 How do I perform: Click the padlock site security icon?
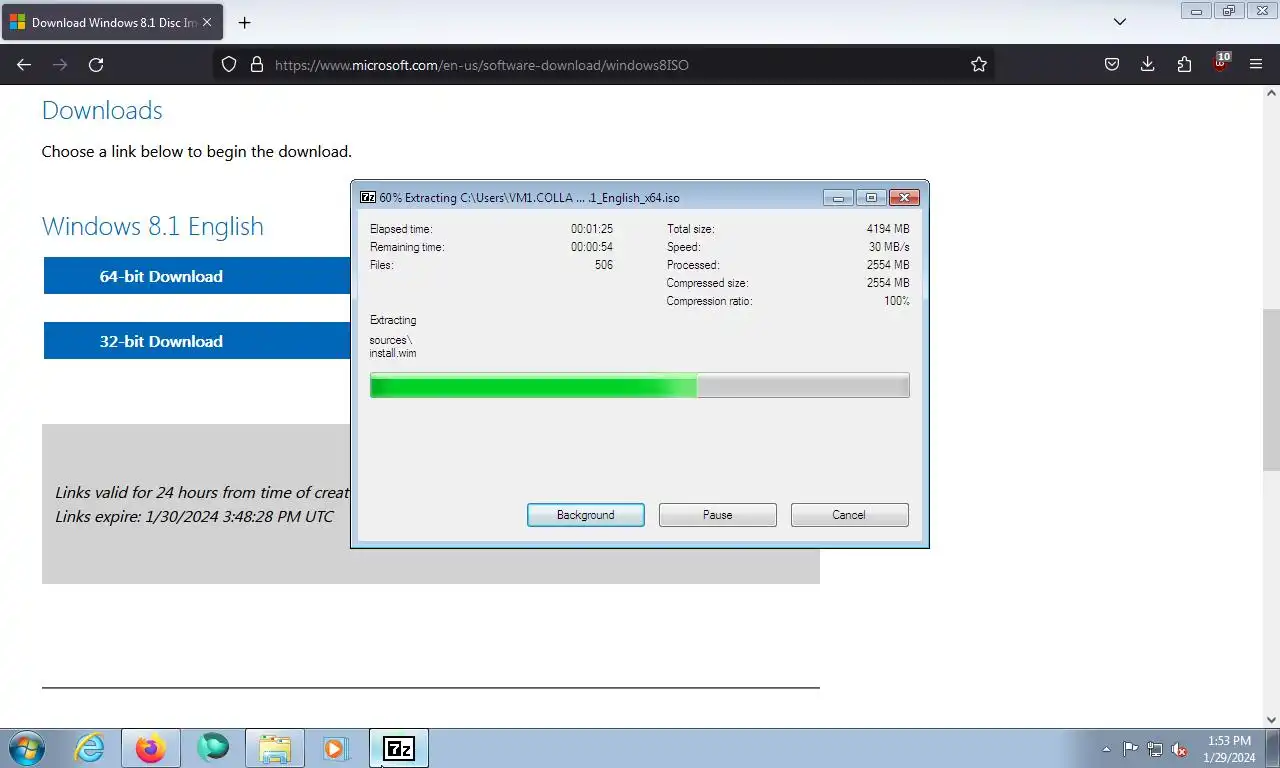tap(257, 64)
